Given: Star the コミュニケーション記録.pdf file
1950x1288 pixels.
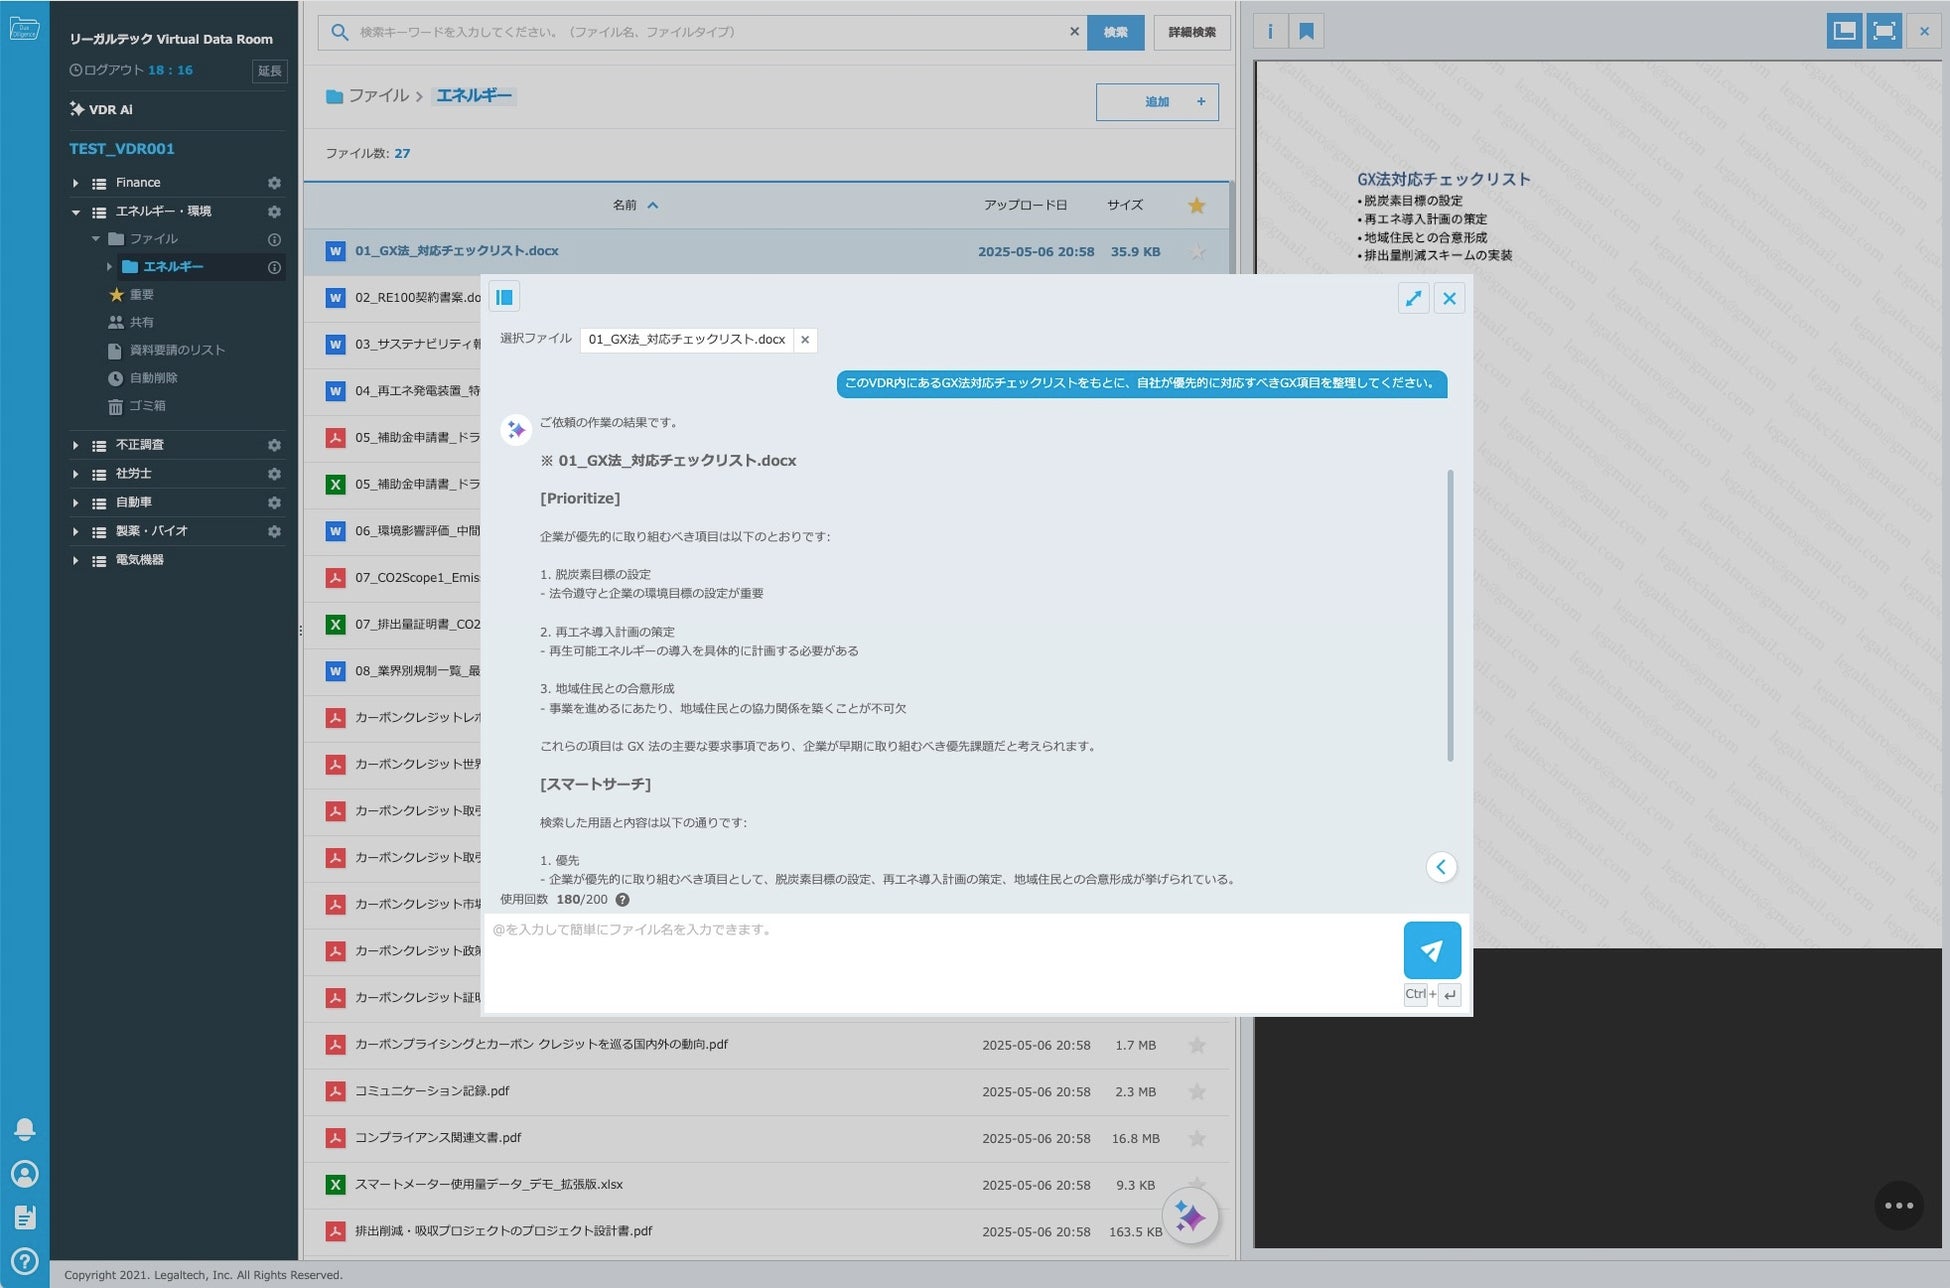Looking at the screenshot, I should [x=1196, y=1092].
